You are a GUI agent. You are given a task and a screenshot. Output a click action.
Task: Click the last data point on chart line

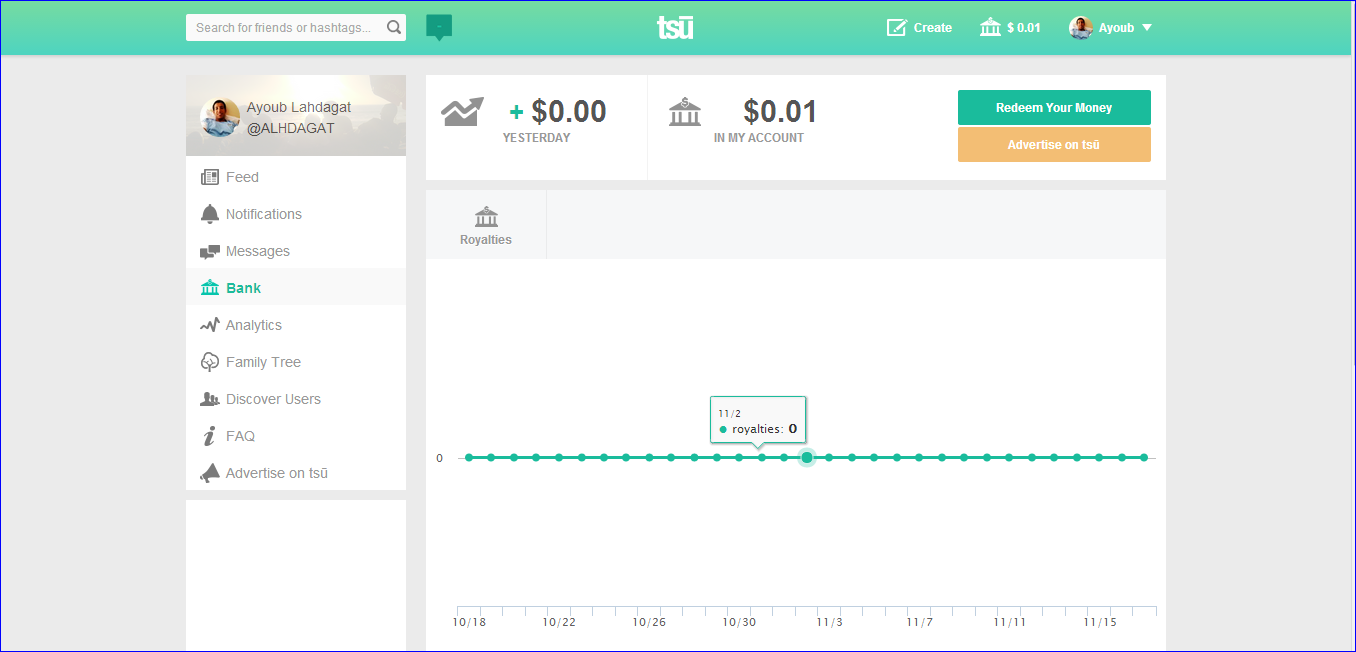[x=1144, y=457]
